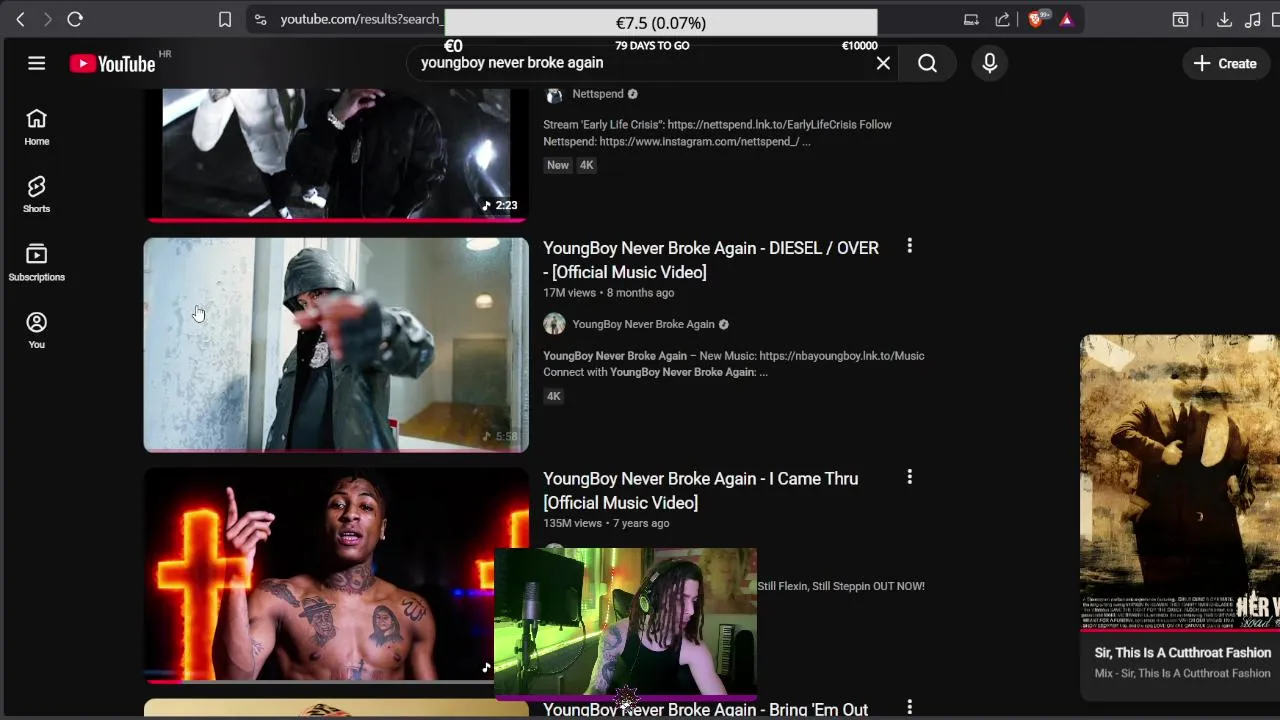
Task: Open Shorts in the sidebar
Action: pyautogui.click(x=37, y=195)
